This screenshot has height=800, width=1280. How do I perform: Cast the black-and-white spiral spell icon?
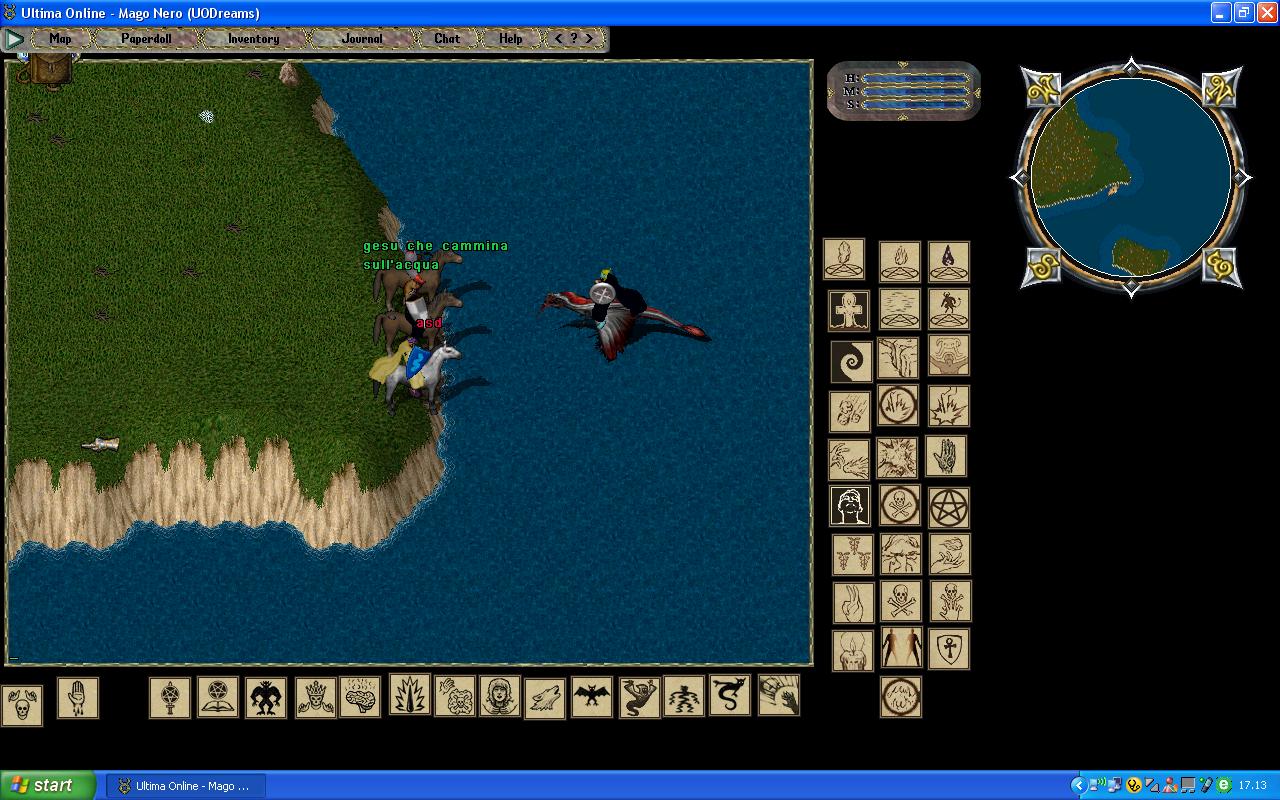pos(851,362)
